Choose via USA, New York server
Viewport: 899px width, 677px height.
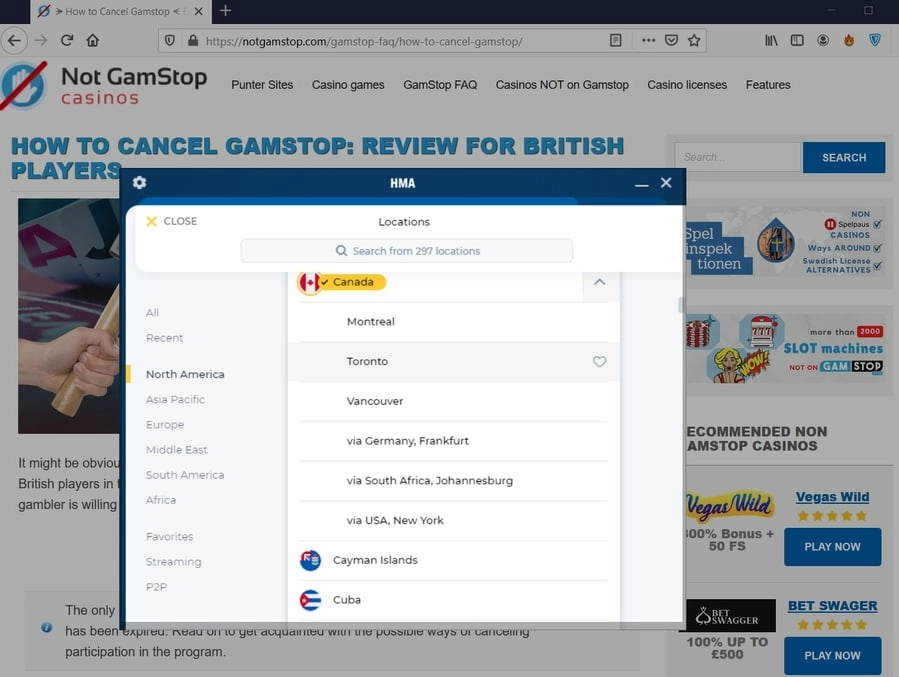[x=454, y=521]
